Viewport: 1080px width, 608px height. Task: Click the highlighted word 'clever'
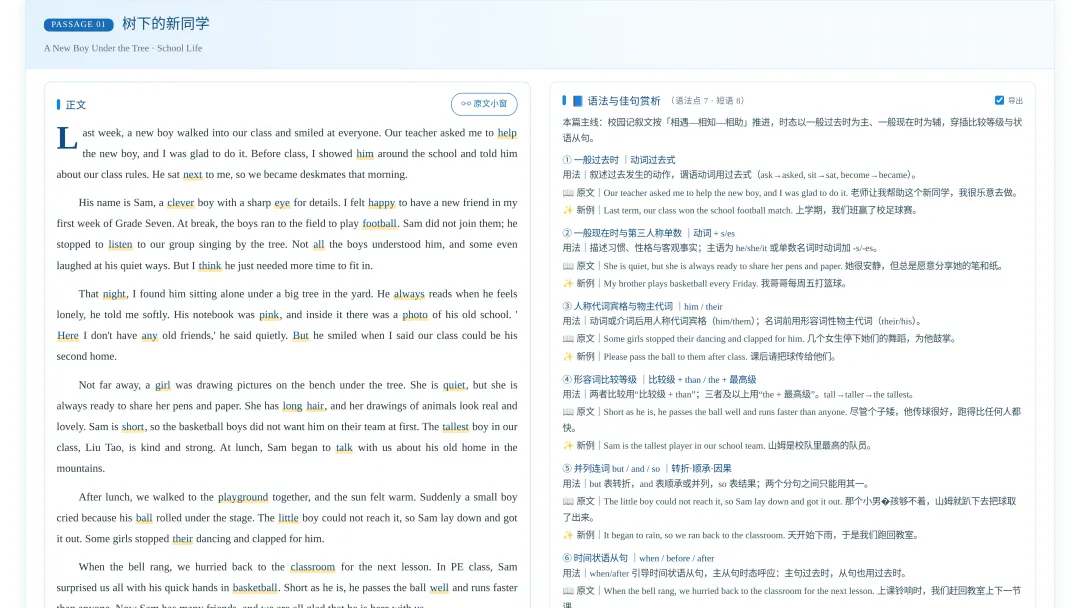[x=180, y=202]
